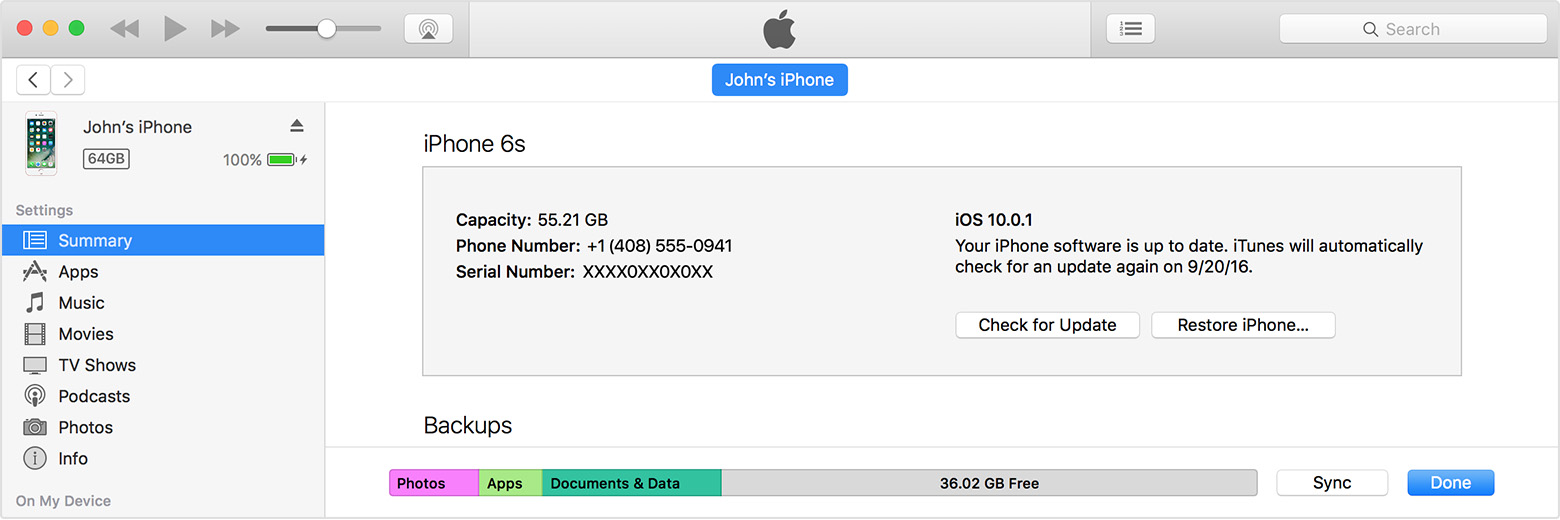Screen dimensions: 1560x520
Task: Click the phone number +1 (408) 555-0941
Action: [x=660, y=246]
